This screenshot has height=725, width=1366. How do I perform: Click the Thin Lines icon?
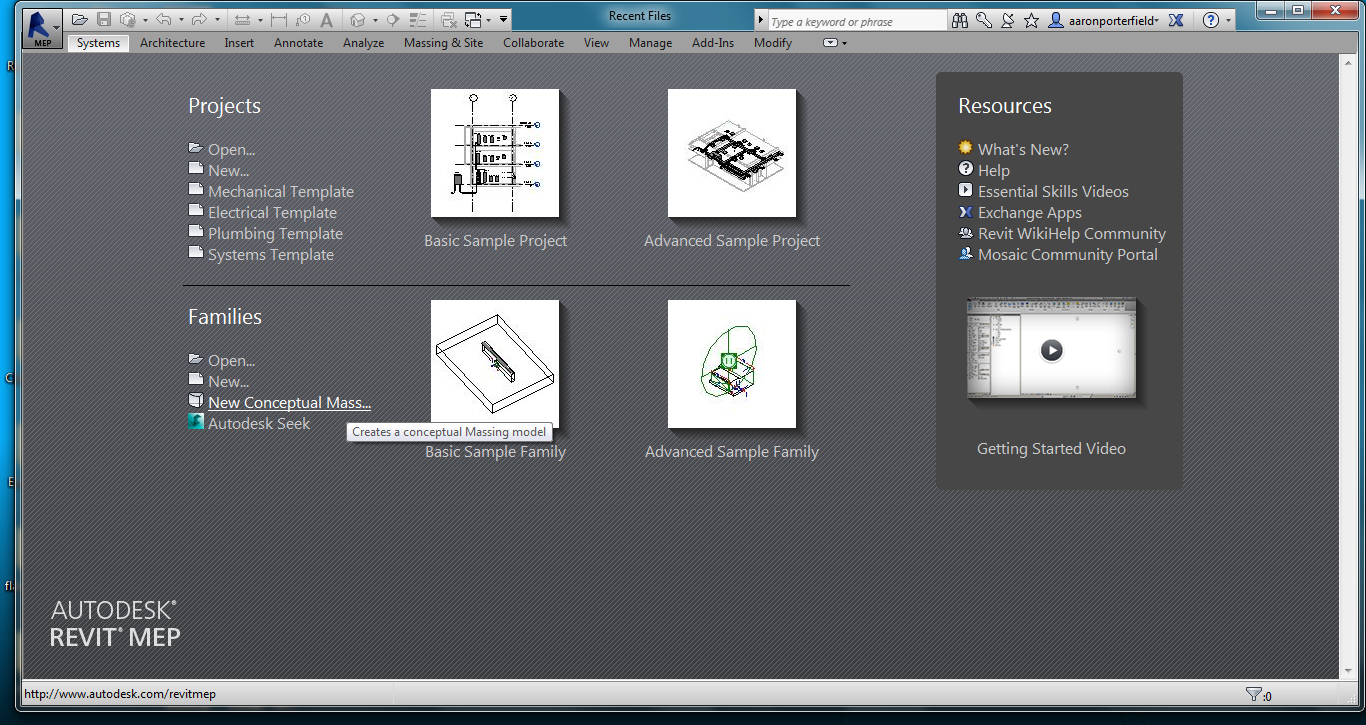coord(418,20)
